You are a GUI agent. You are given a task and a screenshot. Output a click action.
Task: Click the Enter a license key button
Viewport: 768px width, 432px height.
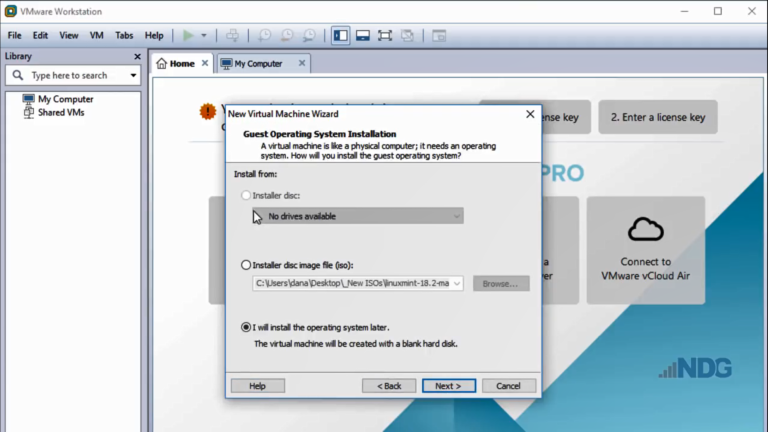pyautogui.click(x=658, y=117)
